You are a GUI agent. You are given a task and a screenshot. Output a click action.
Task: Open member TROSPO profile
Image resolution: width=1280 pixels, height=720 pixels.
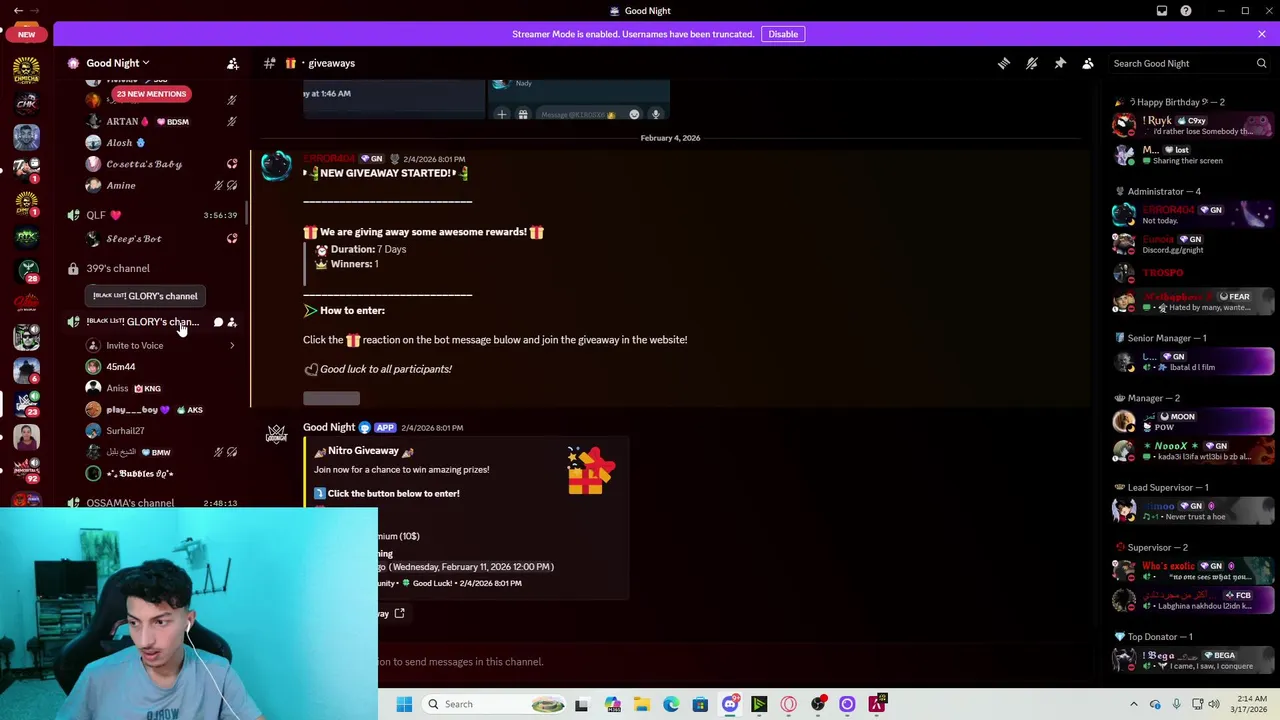[x=1193, y=272]
